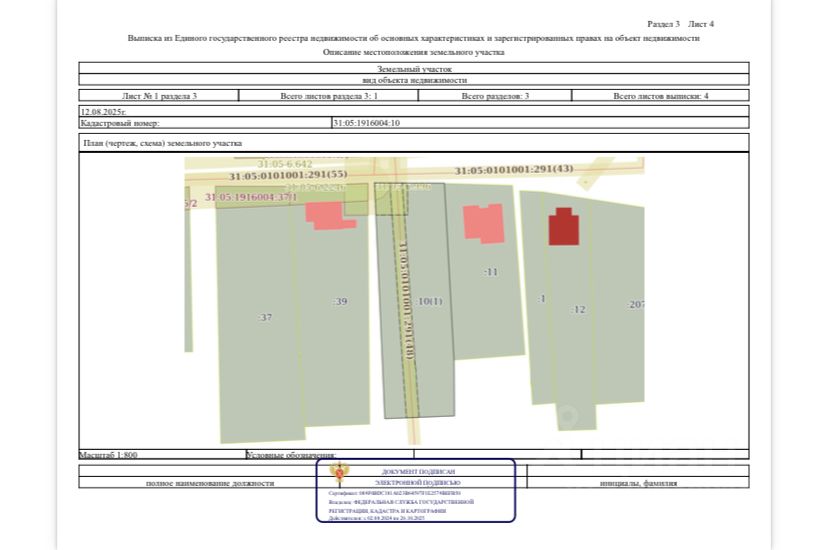Click the 'План (чертеж, схема) земельного участка' heading
The height and width of the screenshot is (550, 828).
click(163, 143)
